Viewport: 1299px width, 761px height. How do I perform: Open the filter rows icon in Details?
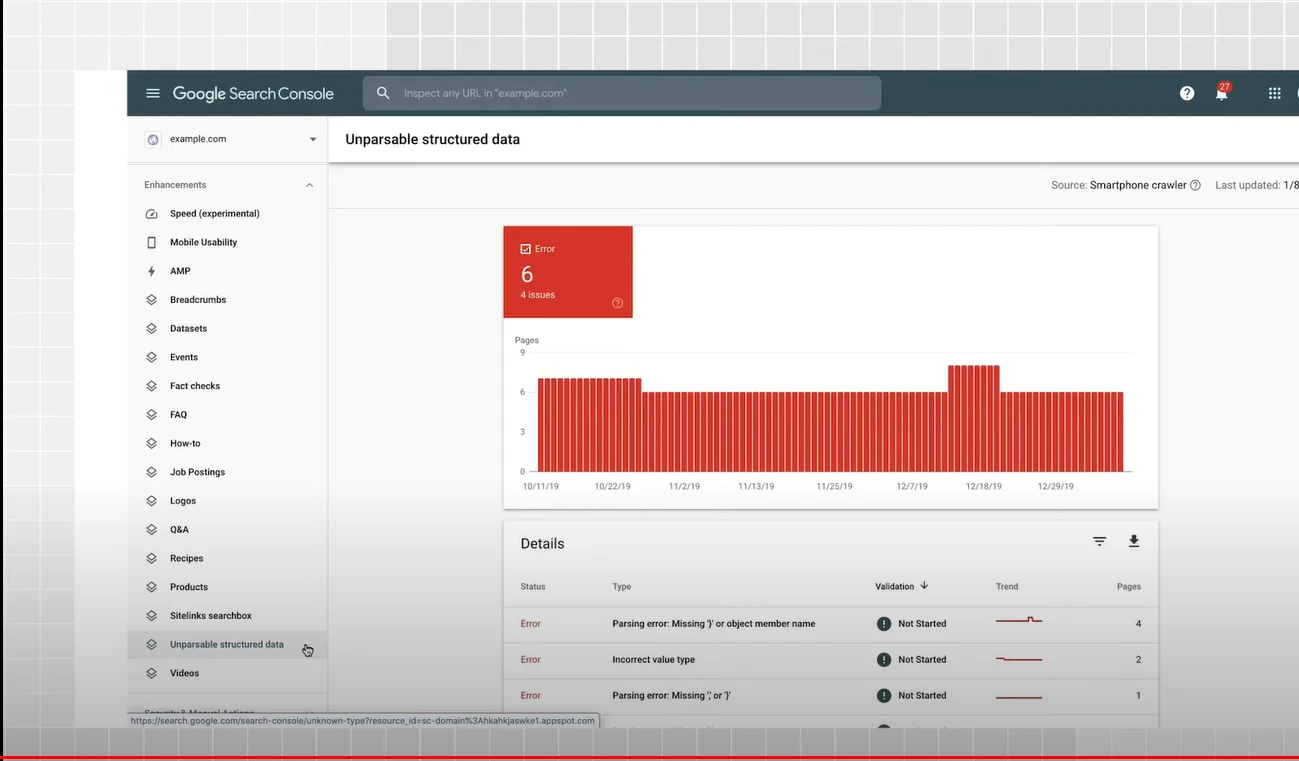pos(1099,541)
